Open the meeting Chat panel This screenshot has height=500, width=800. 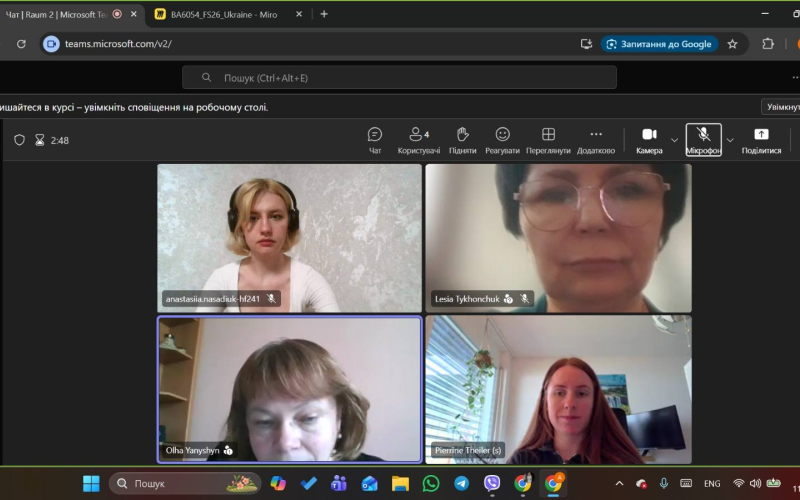(x=375, y=139)
